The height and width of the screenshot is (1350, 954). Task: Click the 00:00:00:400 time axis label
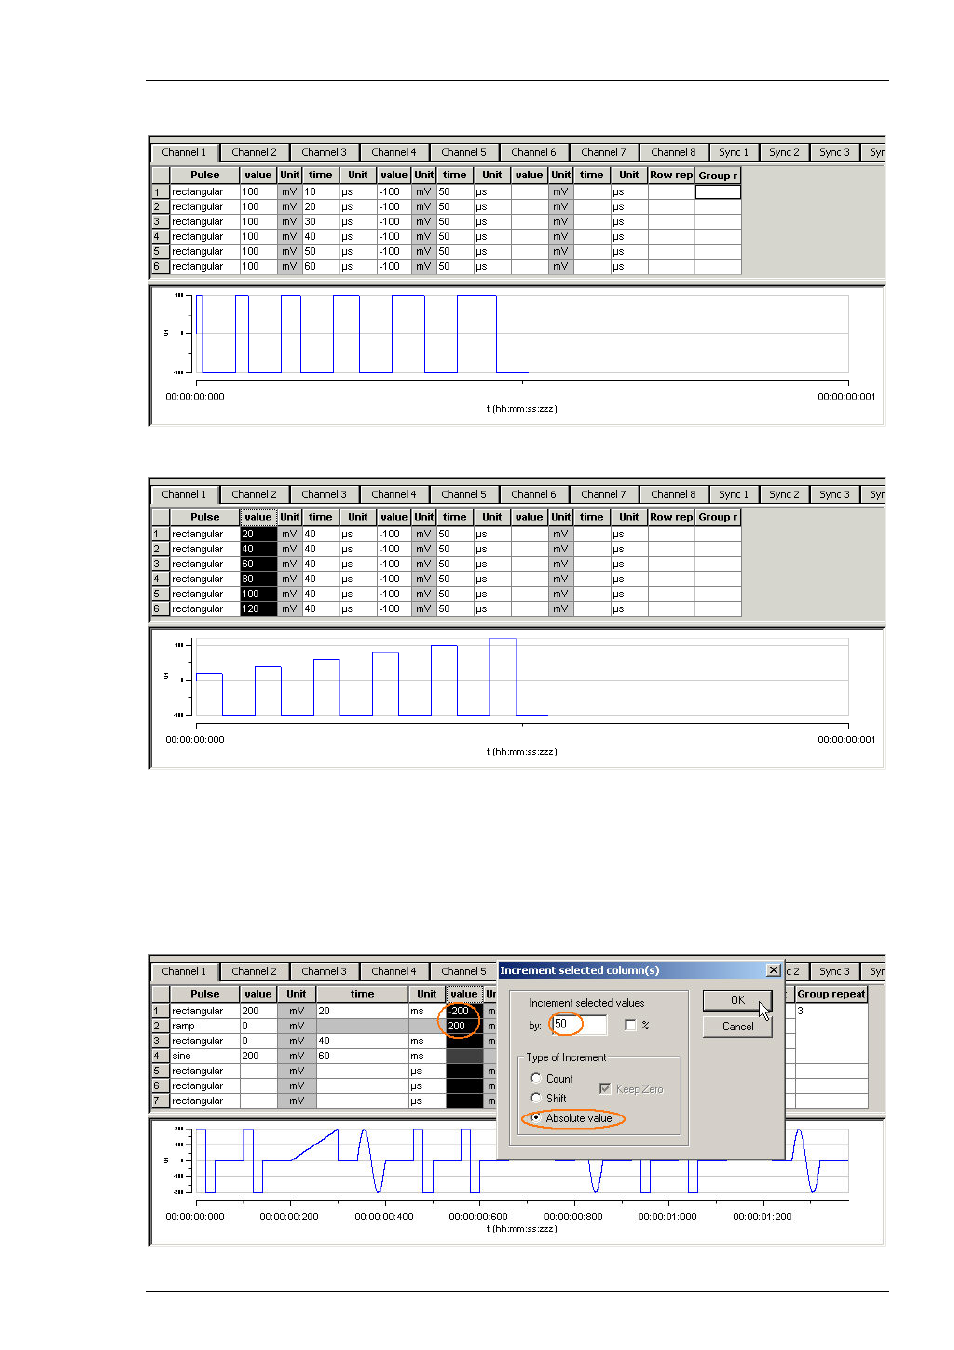pyautogui.click(x=383, y=1217)
